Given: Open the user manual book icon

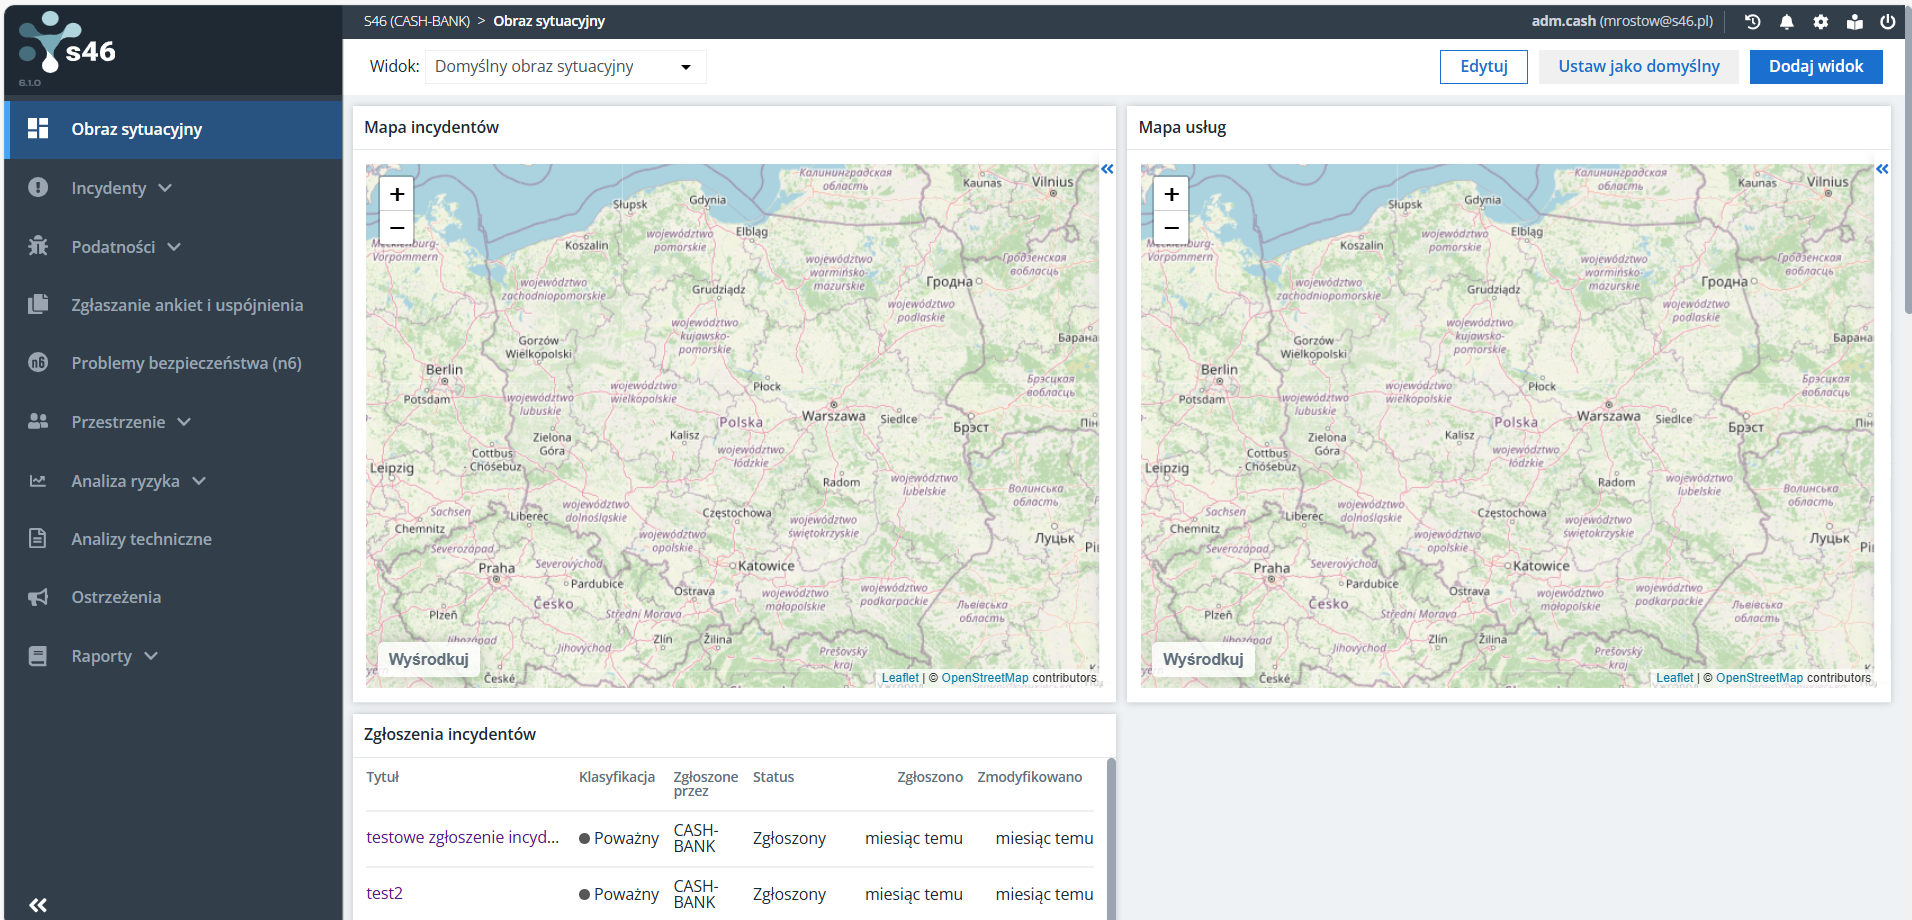Looking at the screenshot, I should point(1854,21).
